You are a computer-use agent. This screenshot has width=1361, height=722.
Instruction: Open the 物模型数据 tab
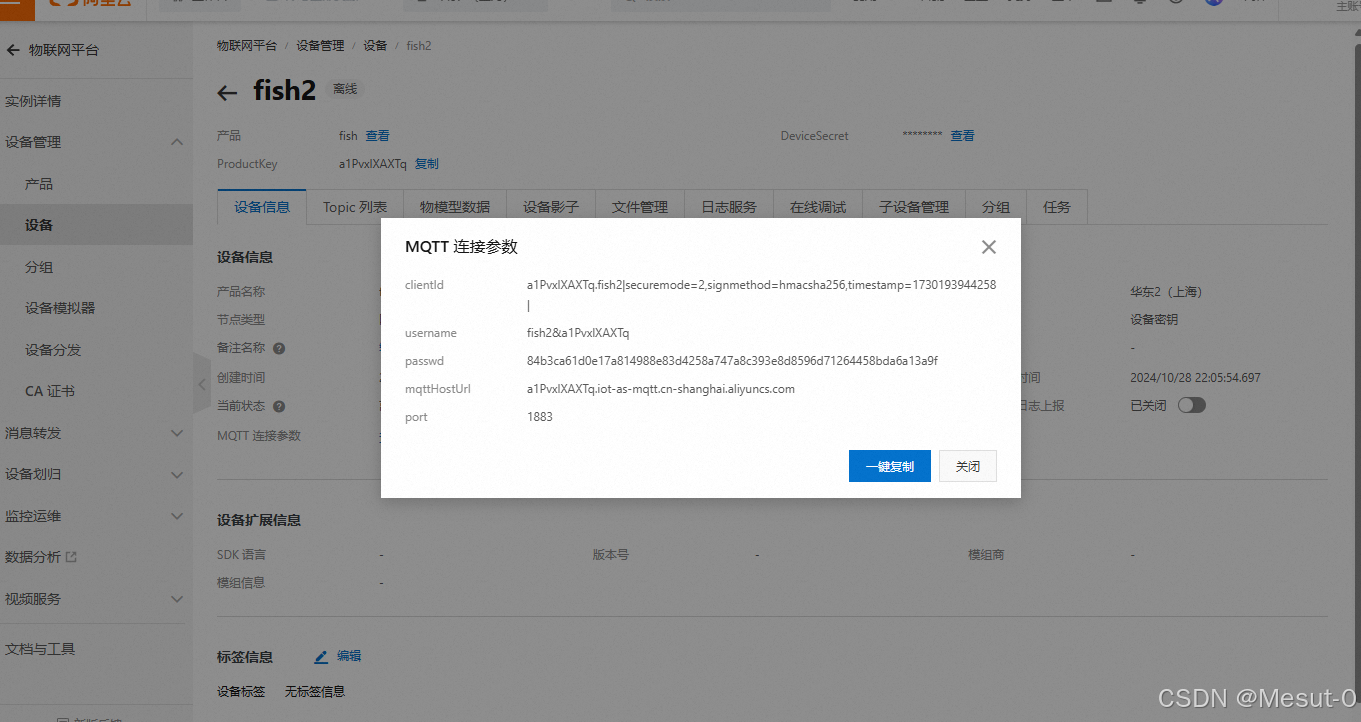[455, 207]
